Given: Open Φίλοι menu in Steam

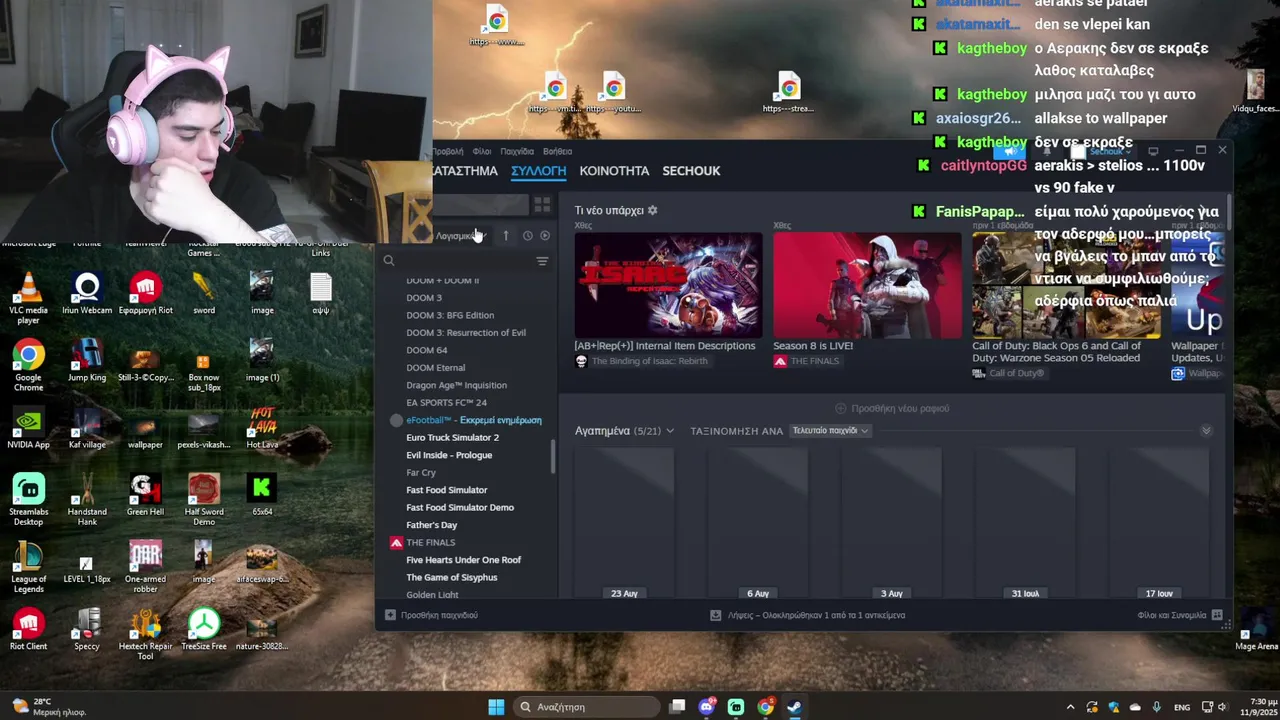Looking at the screenshot, I should tap(482, 151).
